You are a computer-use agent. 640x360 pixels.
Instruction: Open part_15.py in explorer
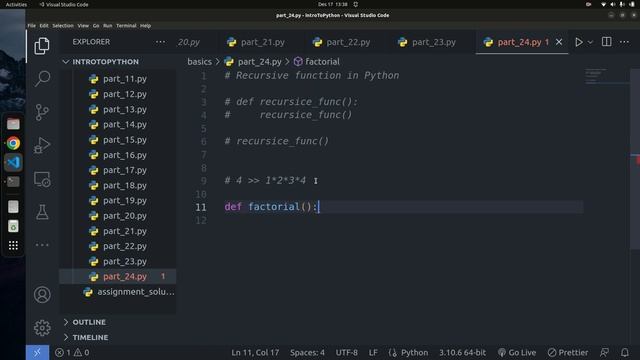(118, 140)
